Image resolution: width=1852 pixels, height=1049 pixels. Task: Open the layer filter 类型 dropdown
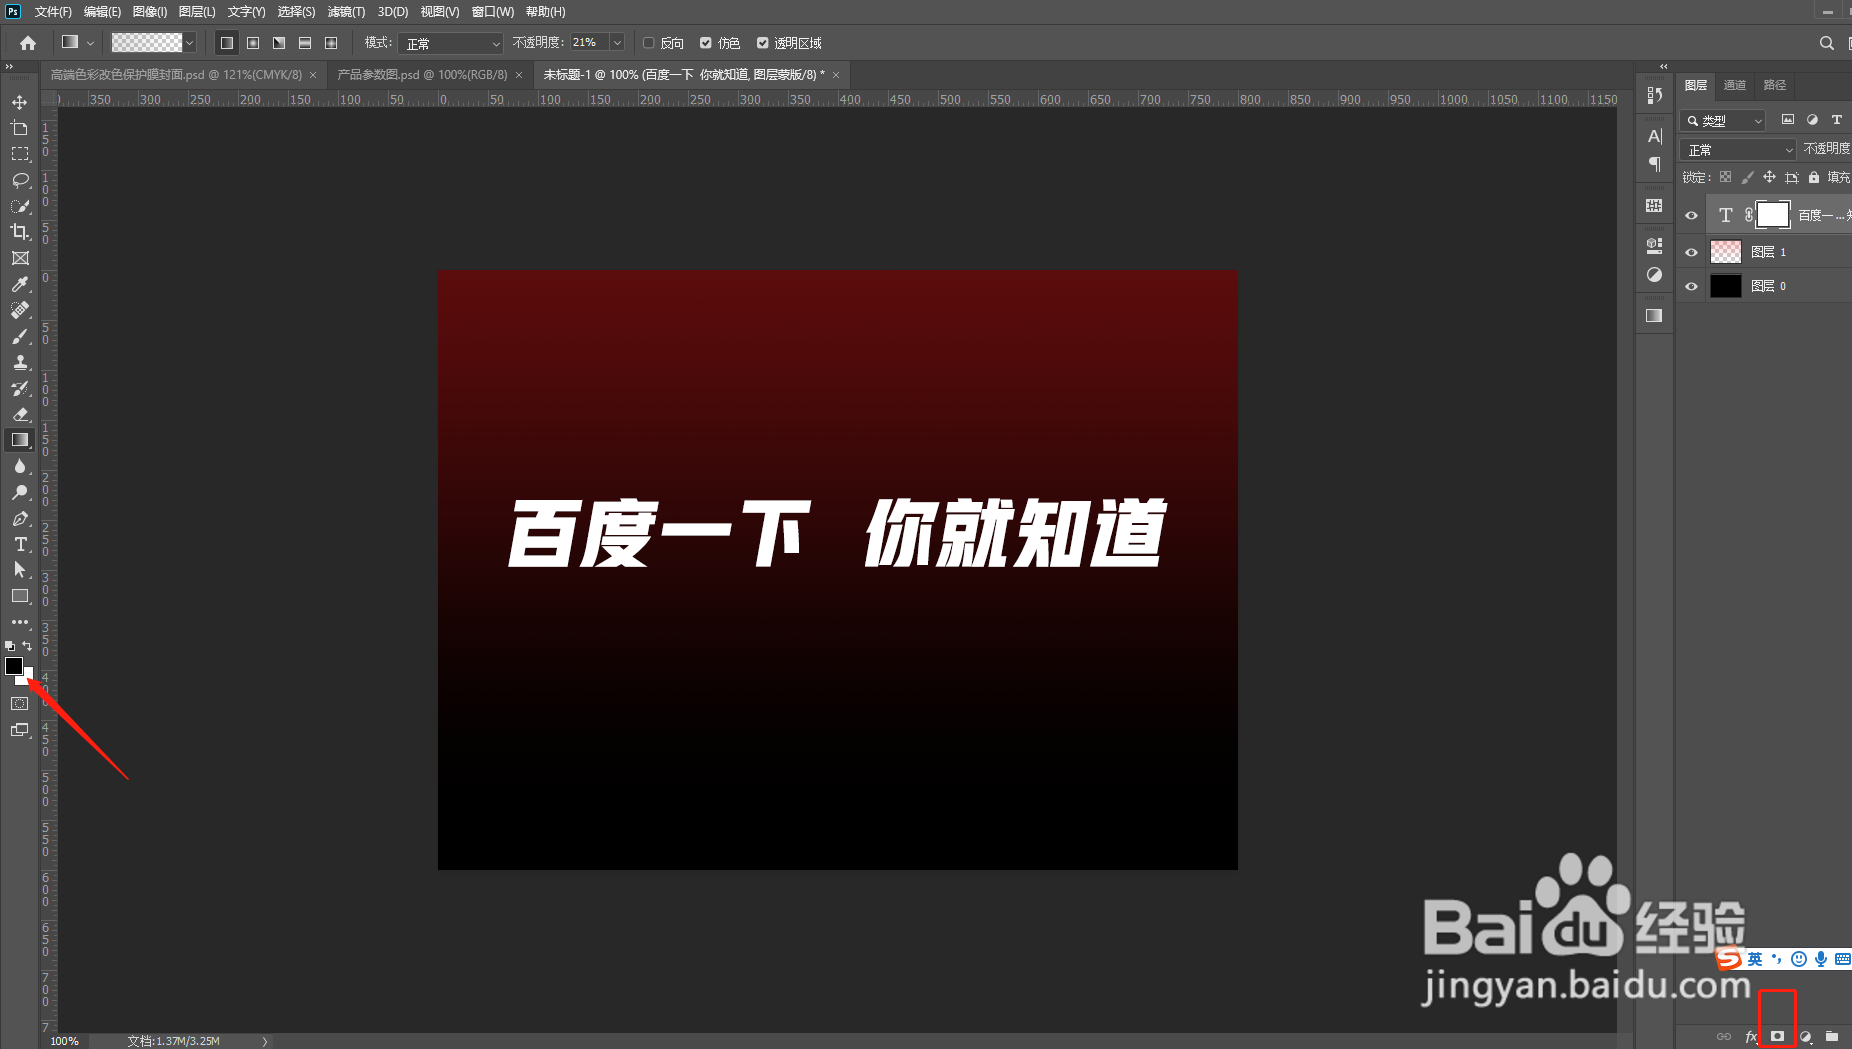point(1723,120)
